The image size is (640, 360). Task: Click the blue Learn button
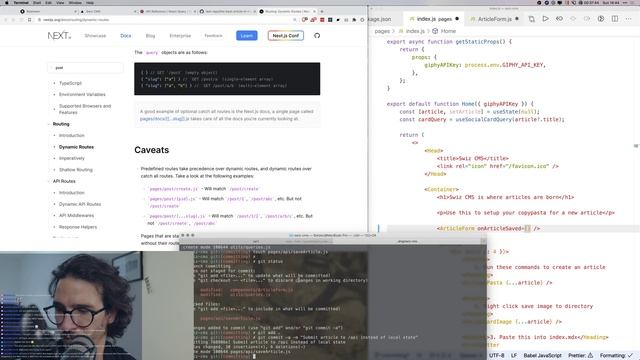point(247,36)
